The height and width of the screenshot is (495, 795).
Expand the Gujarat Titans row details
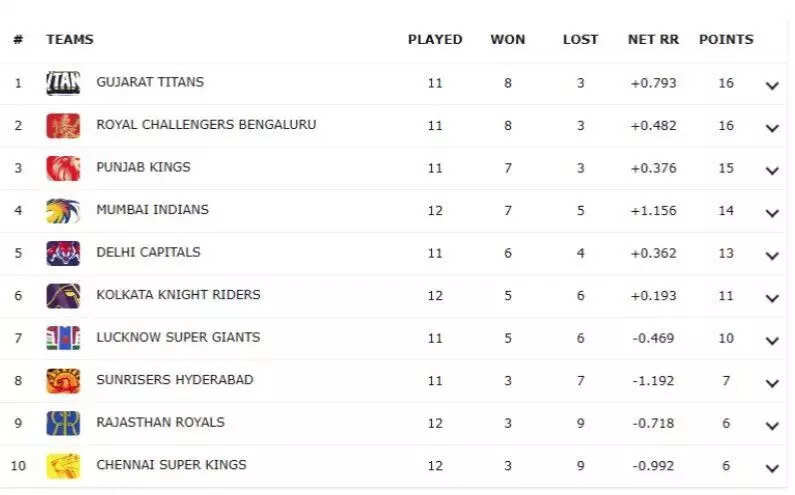[772, 86]
